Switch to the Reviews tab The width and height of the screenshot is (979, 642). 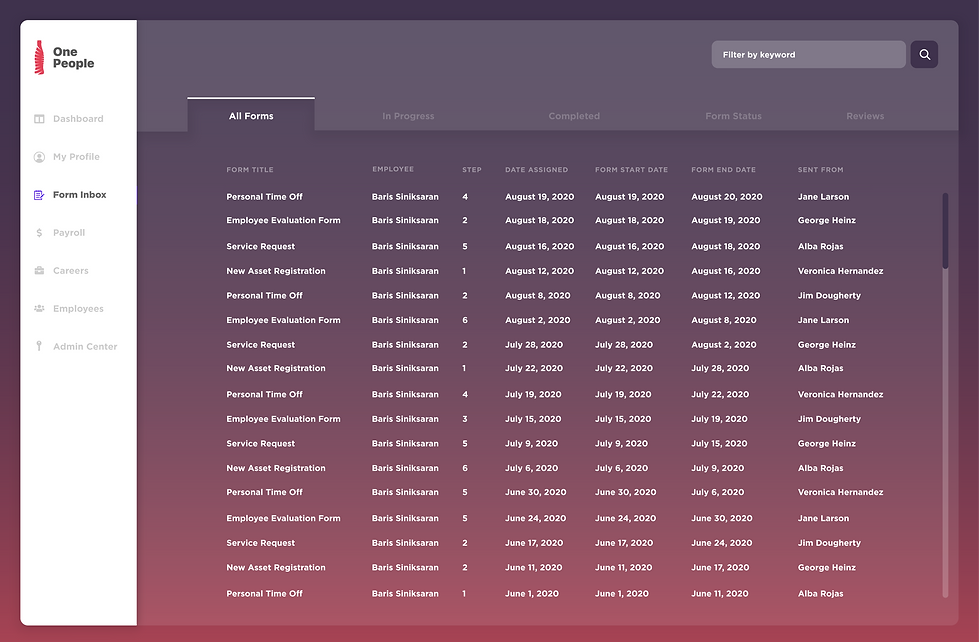[865, 116]
